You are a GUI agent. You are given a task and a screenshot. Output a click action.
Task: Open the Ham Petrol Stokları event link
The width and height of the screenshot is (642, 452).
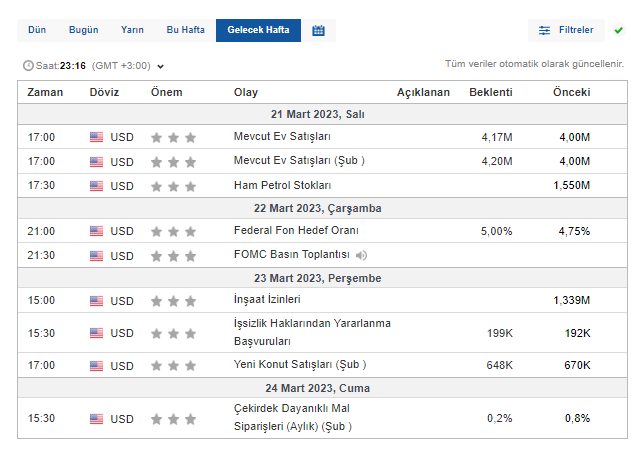pos(282,186)
